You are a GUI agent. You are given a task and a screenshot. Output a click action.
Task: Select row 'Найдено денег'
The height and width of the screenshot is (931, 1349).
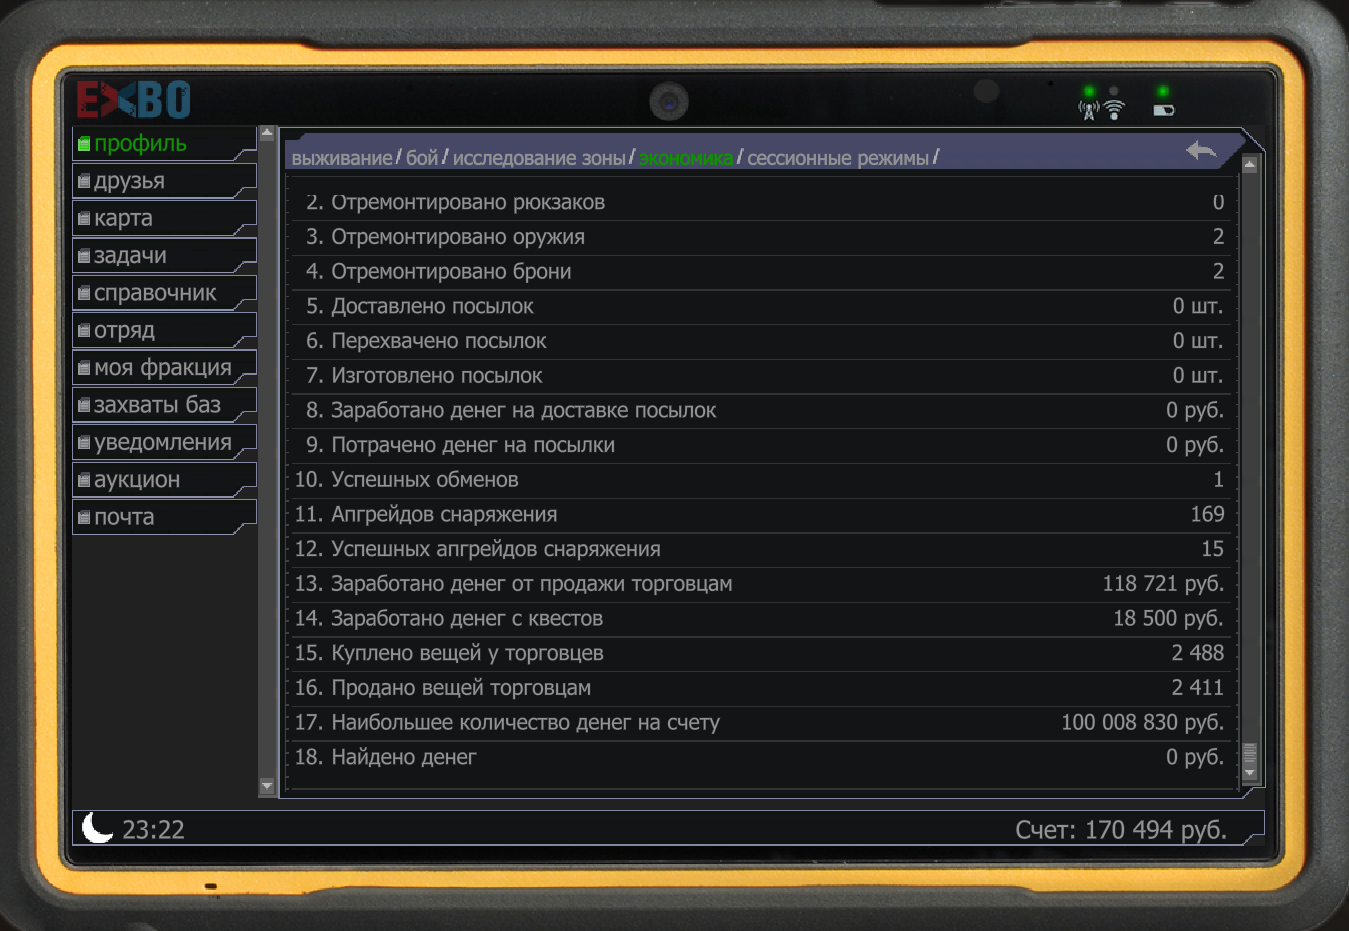tap(760, 757)
